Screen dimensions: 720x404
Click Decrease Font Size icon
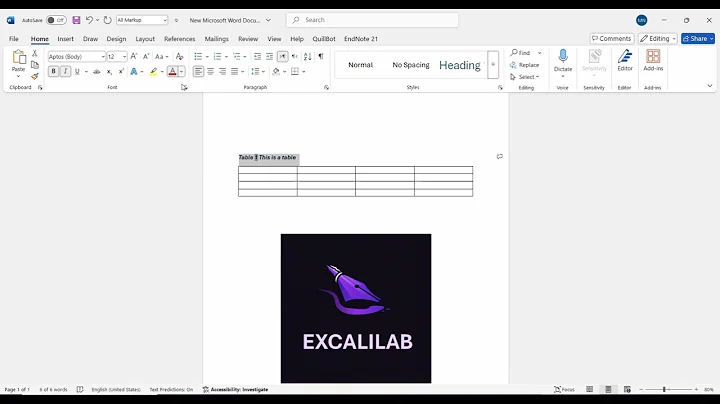(146, 56)
